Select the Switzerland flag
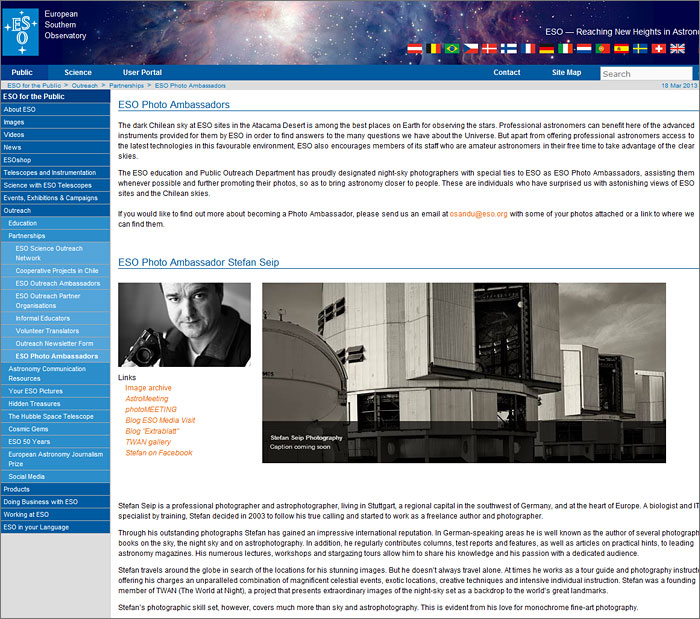This screenshot has height=619, width=700. point(659,49)
